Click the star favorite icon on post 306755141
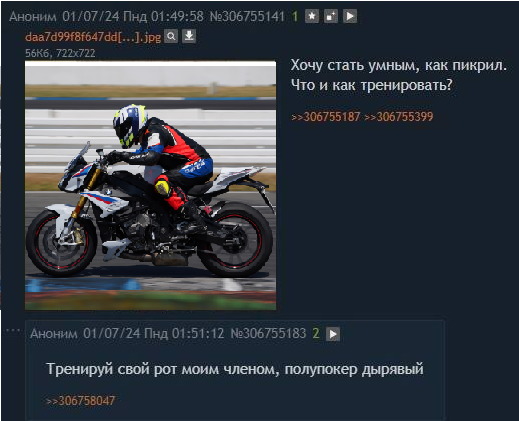This screenshot has width=519, height=421. (x=312, y=16)
